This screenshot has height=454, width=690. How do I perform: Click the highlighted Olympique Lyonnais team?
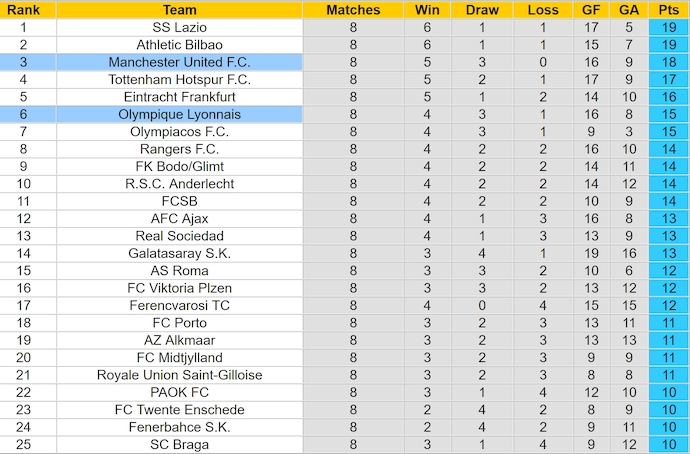[180, 114]
